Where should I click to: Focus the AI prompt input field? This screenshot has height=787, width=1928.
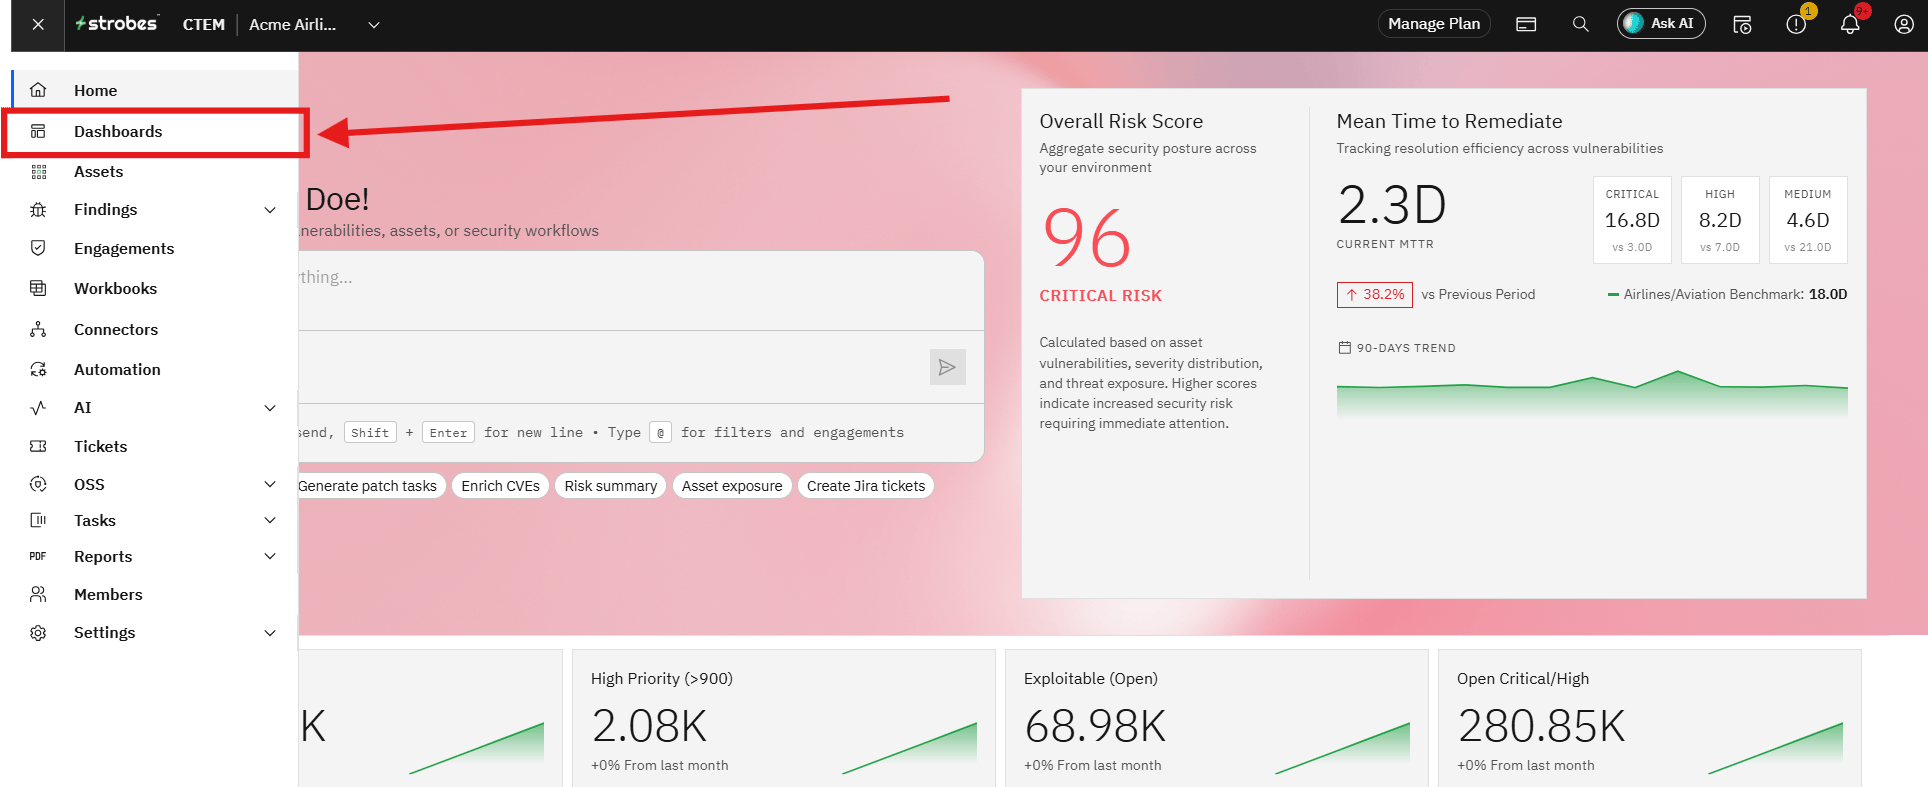[x=640, y=290]
